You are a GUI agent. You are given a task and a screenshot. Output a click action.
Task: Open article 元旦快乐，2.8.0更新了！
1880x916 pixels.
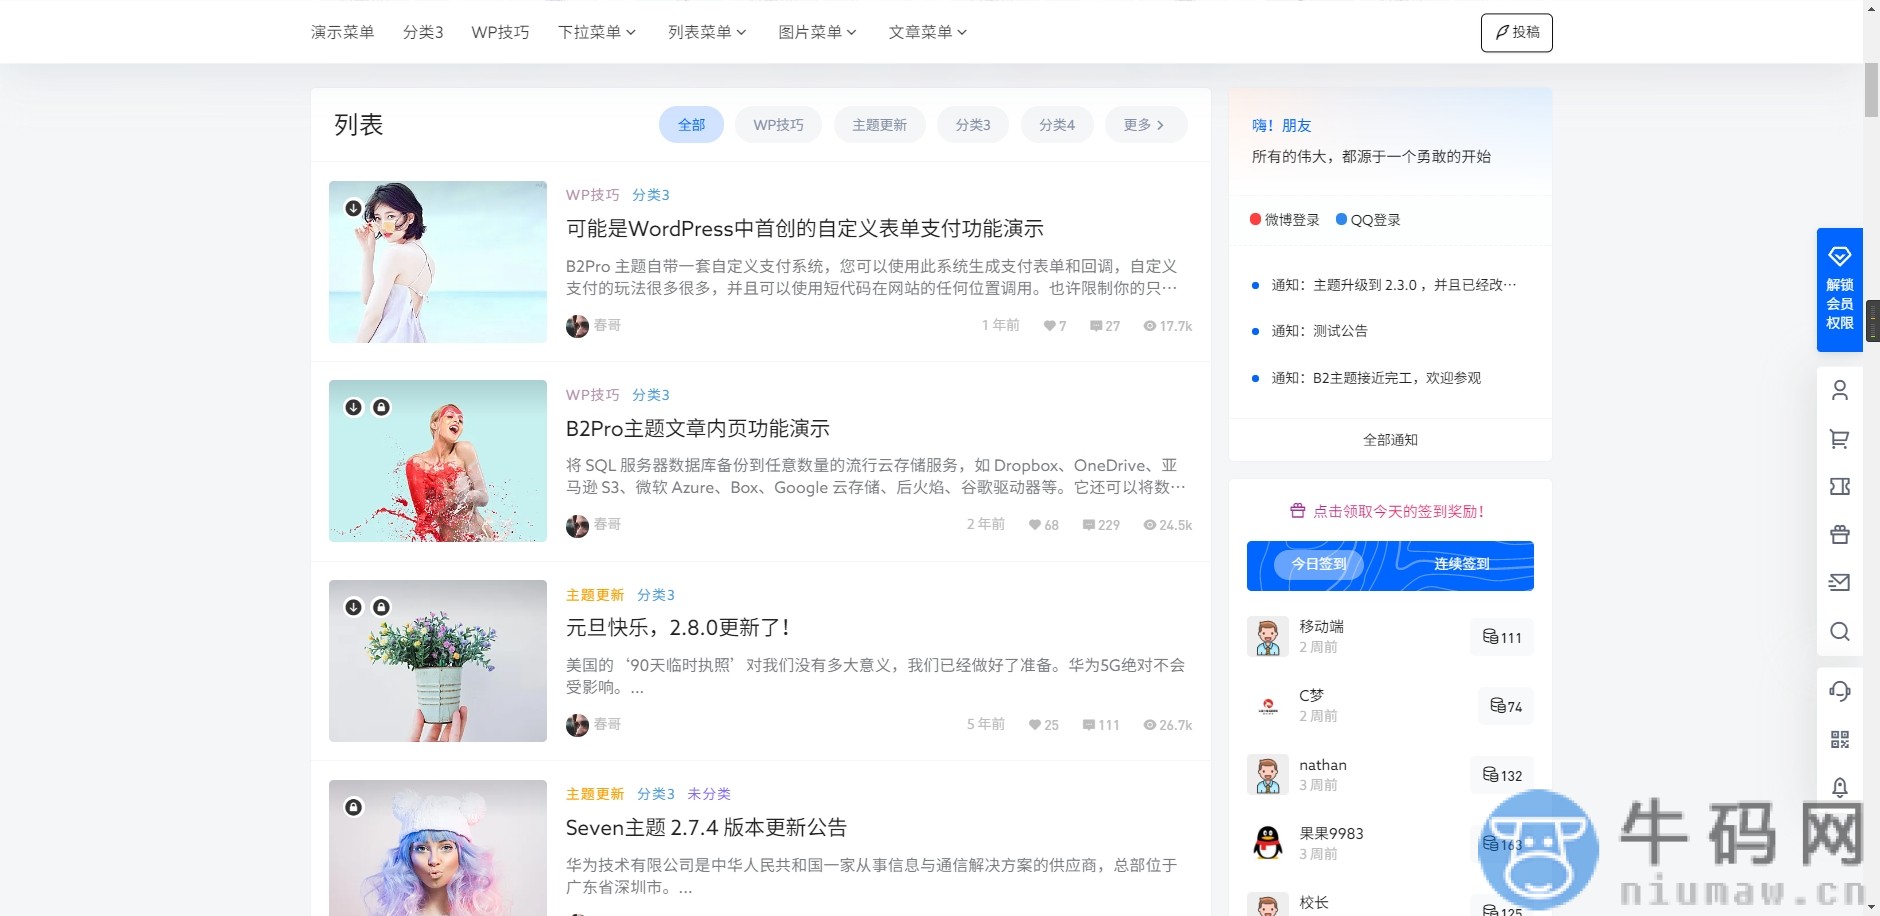[x=679, y=628]
